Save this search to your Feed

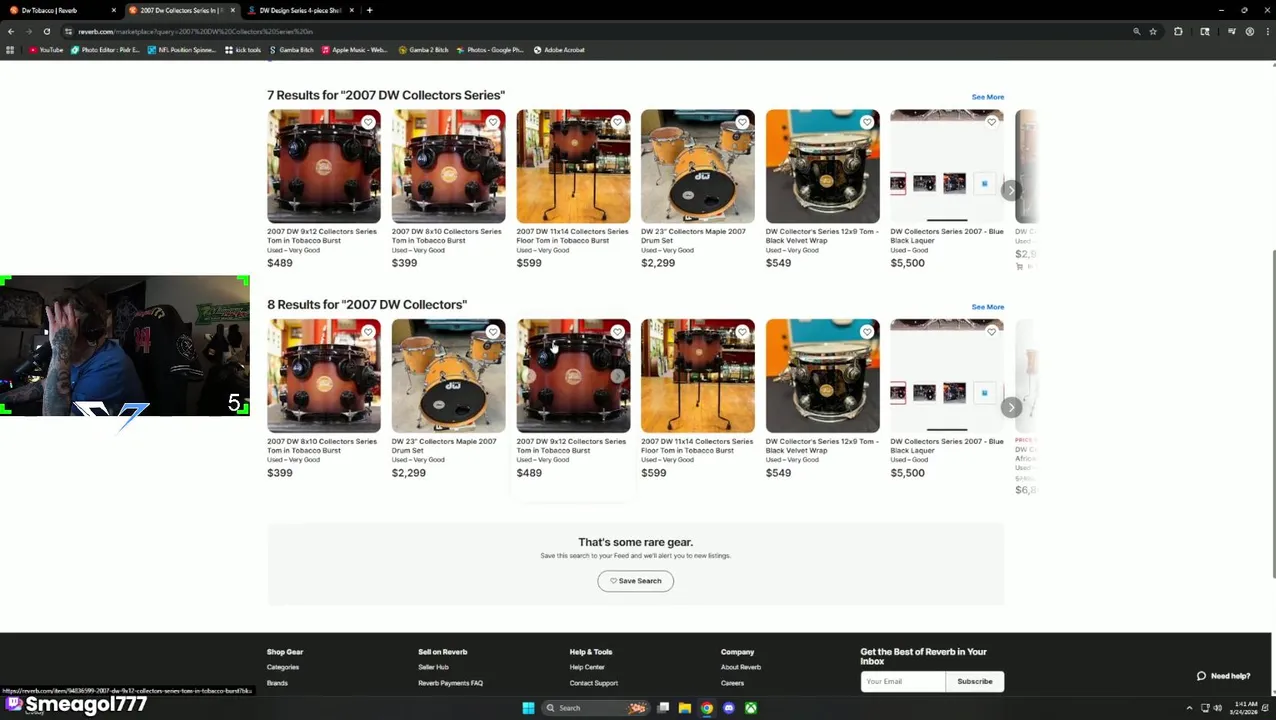636,581
